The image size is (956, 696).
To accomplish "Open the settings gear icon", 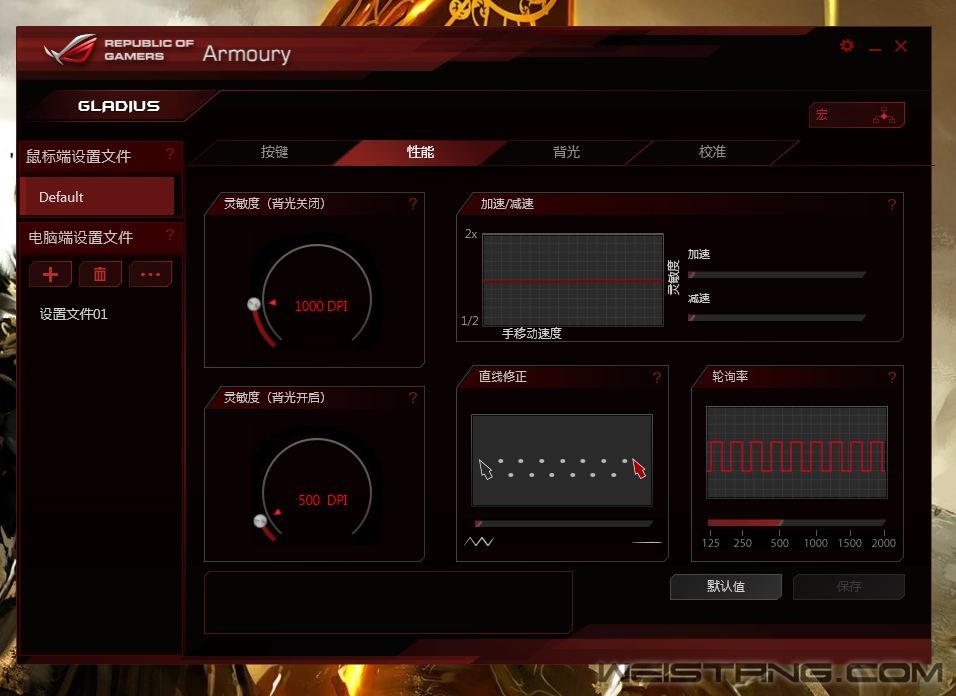I will click(847, 46).
